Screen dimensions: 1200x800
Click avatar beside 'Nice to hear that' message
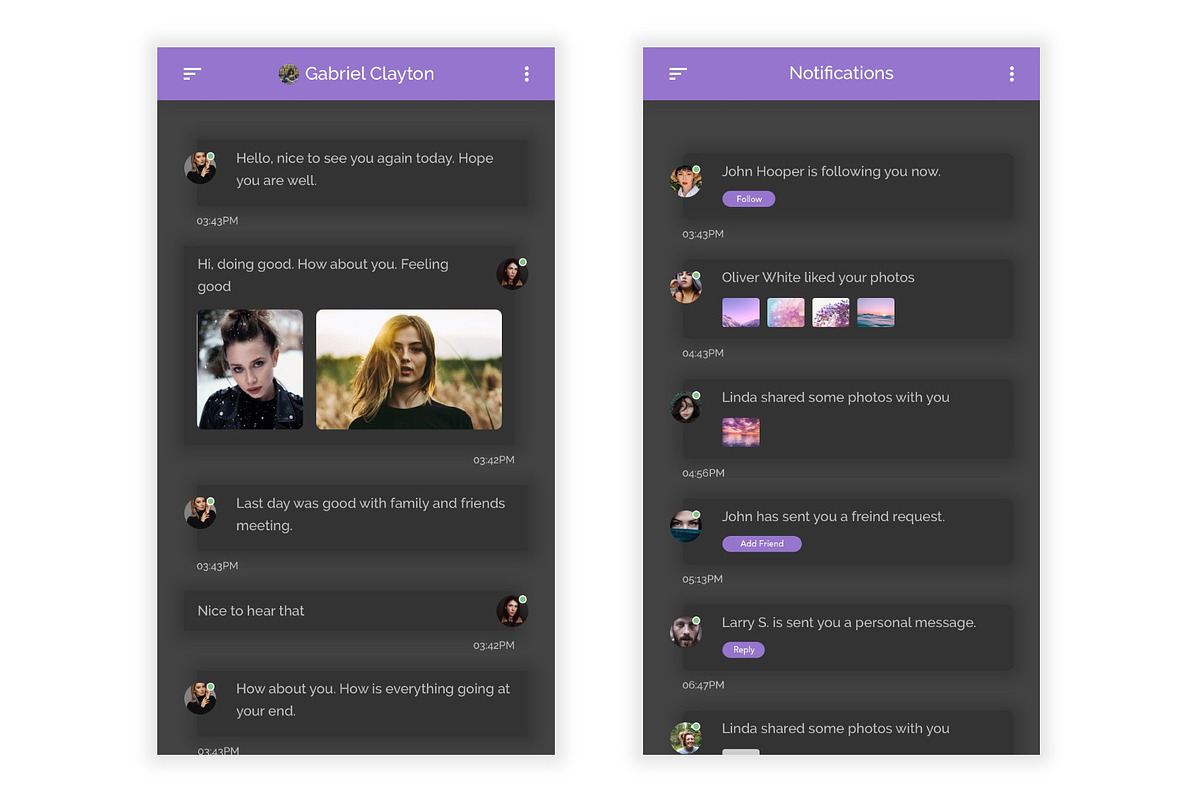click(x=512, y=610)
